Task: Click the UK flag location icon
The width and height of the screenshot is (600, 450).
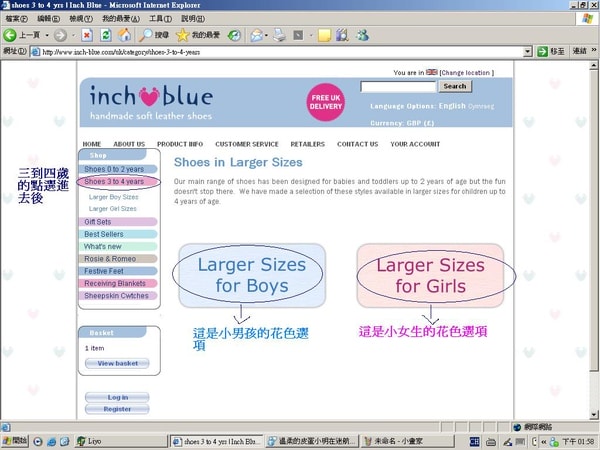Action: point(432,72)
